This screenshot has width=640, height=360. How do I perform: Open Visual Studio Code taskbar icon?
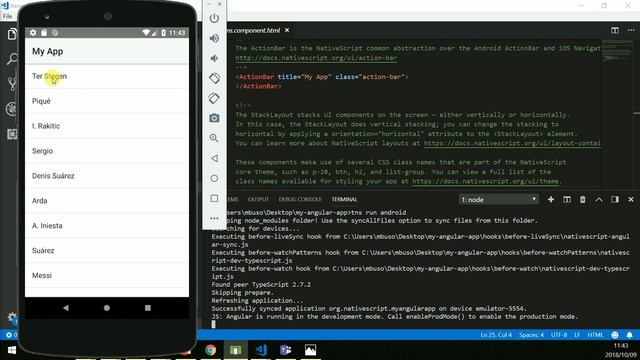pos(260,350)
